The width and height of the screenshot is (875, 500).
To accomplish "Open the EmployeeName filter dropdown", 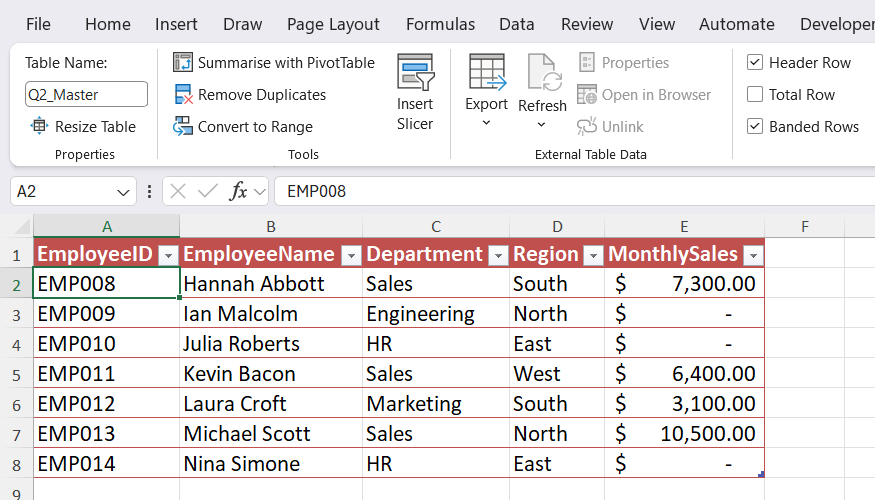I will (x=351, y=256).
